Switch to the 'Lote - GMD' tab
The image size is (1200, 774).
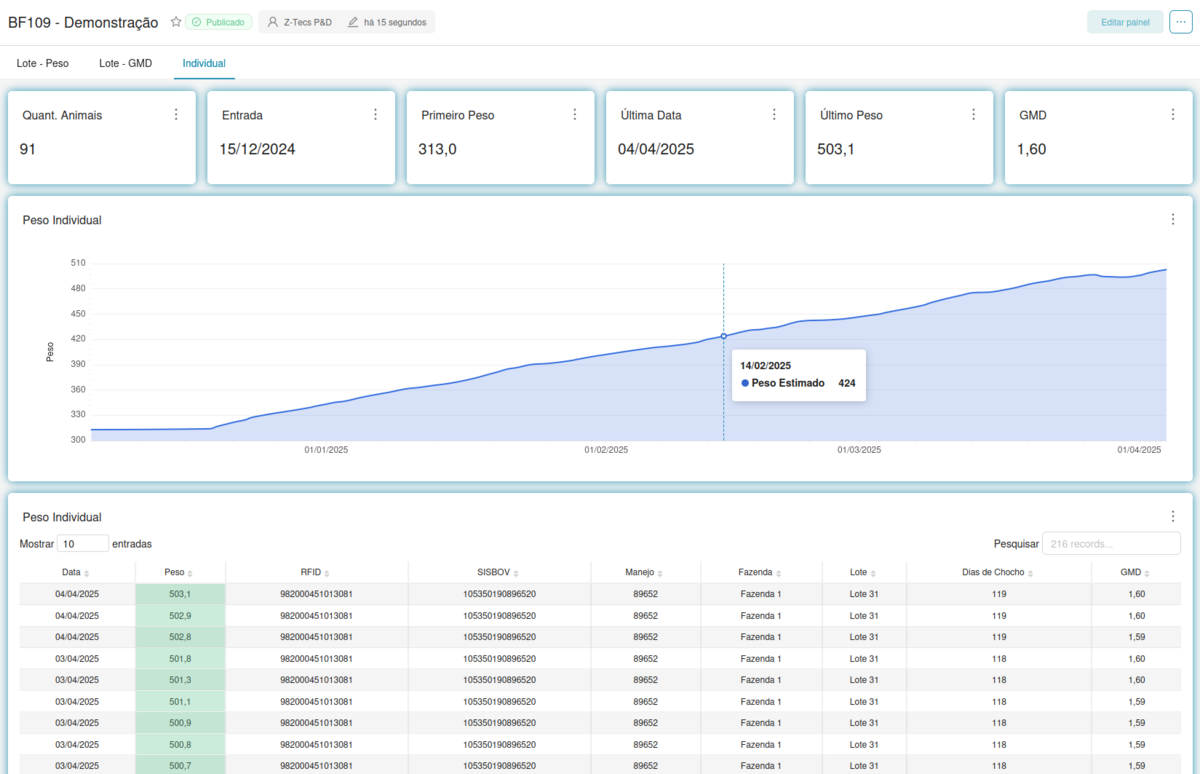(x=125, y=62)
